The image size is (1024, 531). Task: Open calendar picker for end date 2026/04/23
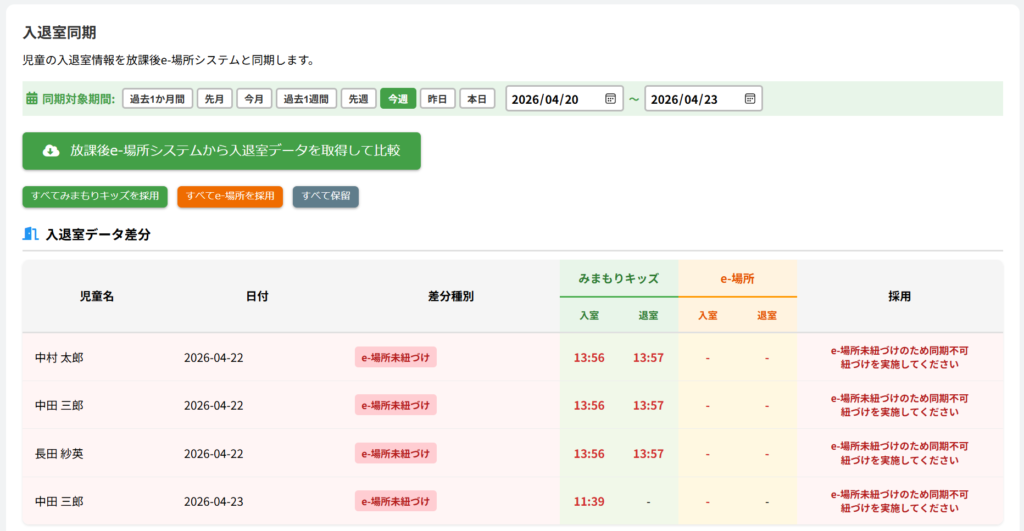tap(749, 99)
